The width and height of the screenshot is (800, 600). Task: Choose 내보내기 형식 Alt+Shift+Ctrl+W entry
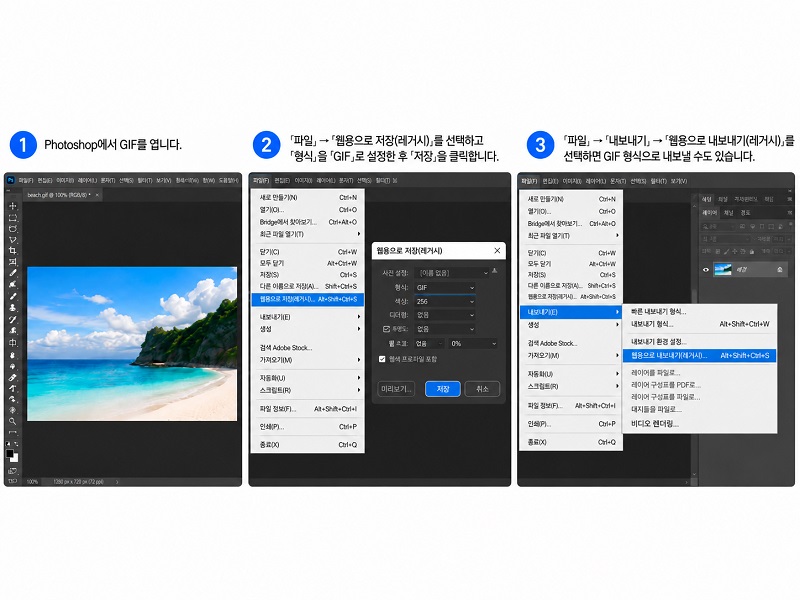699,324
